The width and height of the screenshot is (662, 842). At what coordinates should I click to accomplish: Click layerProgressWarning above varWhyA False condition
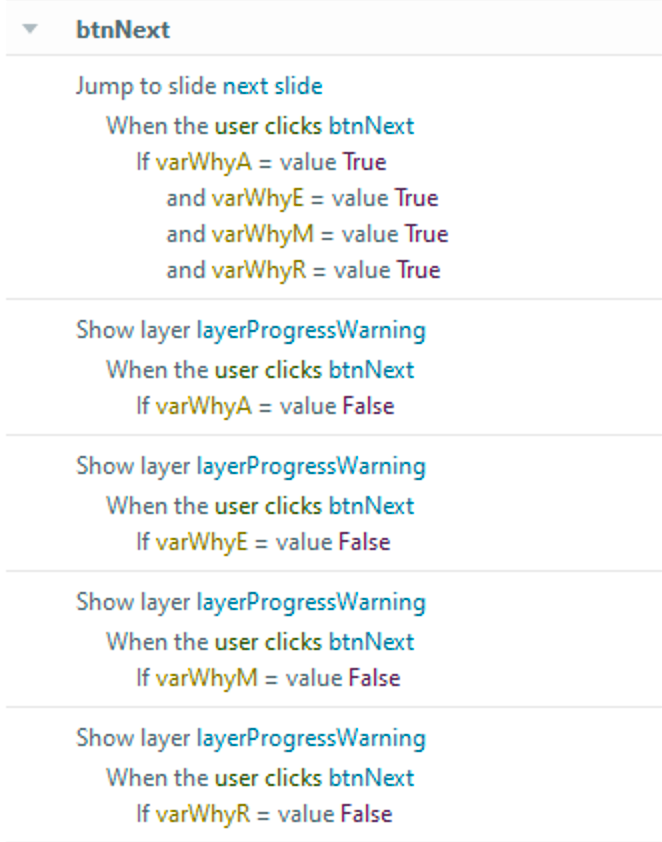[310, 330]
